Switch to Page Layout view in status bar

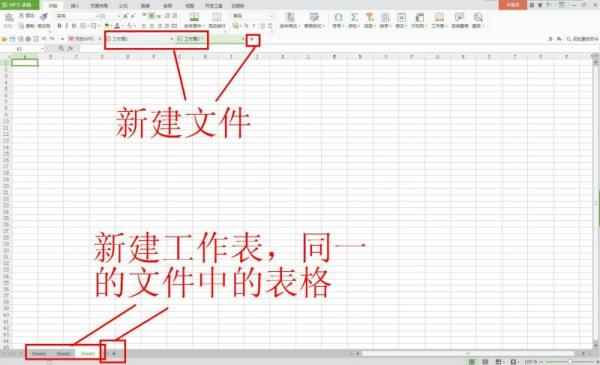485,362
